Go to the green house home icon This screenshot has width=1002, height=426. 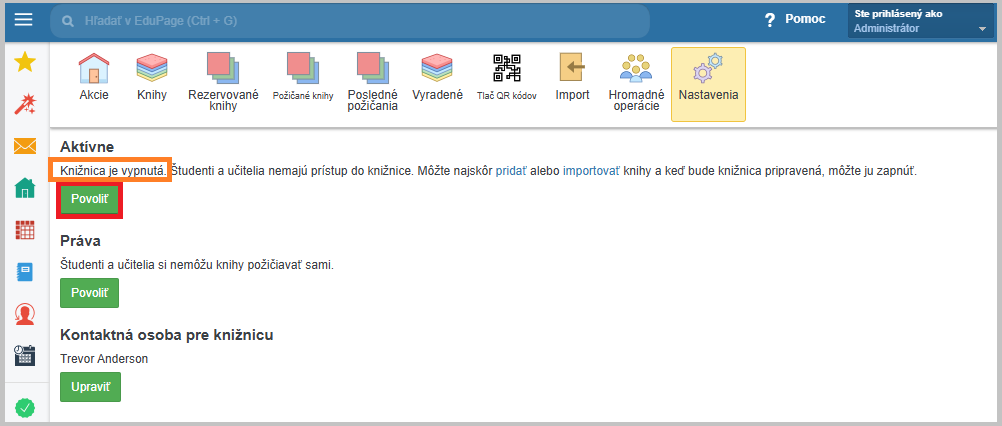[x=25, y=188]
